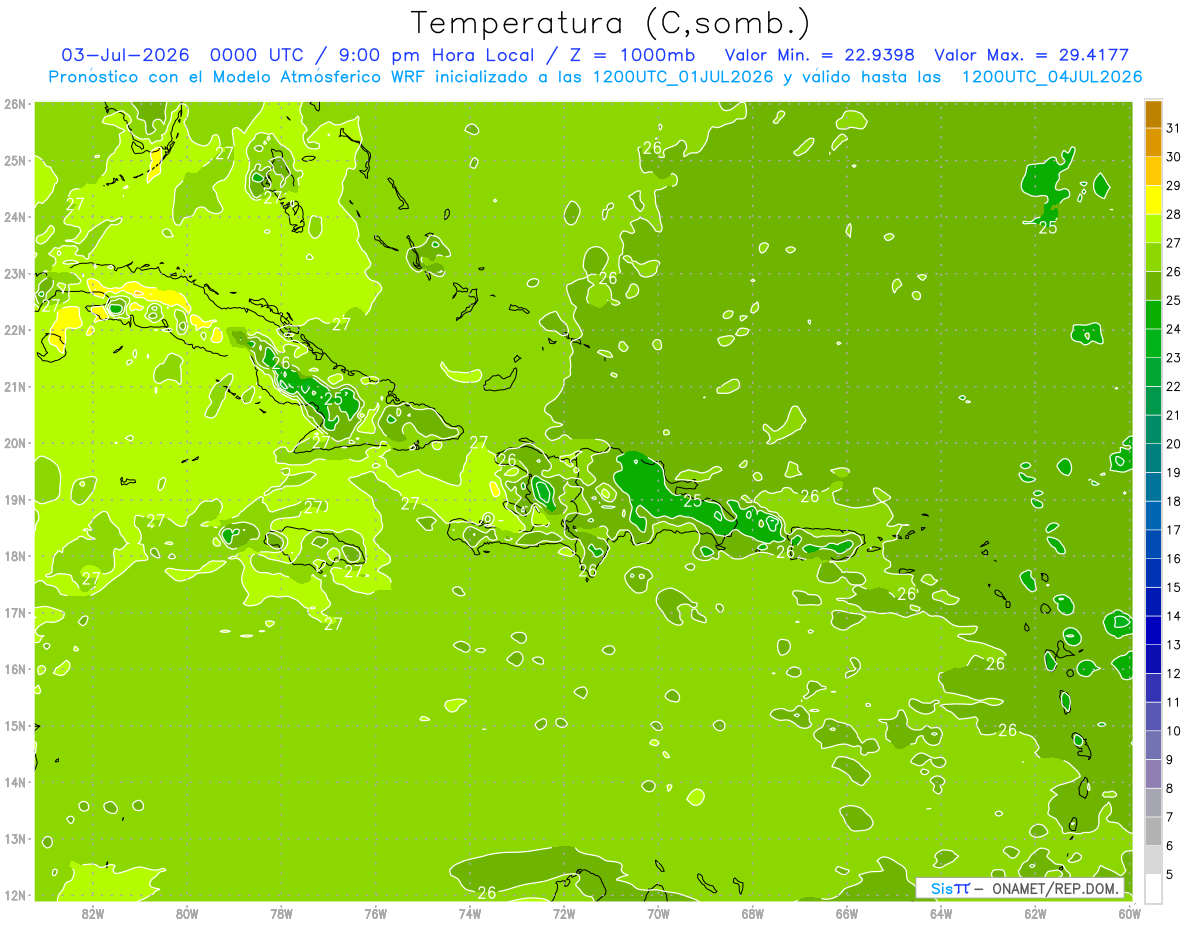The width and height of the screenshot is (1200, 927).
Task: Click the "66W" longitude axis label
Action: pyautogui.click(x=847, y=914)
